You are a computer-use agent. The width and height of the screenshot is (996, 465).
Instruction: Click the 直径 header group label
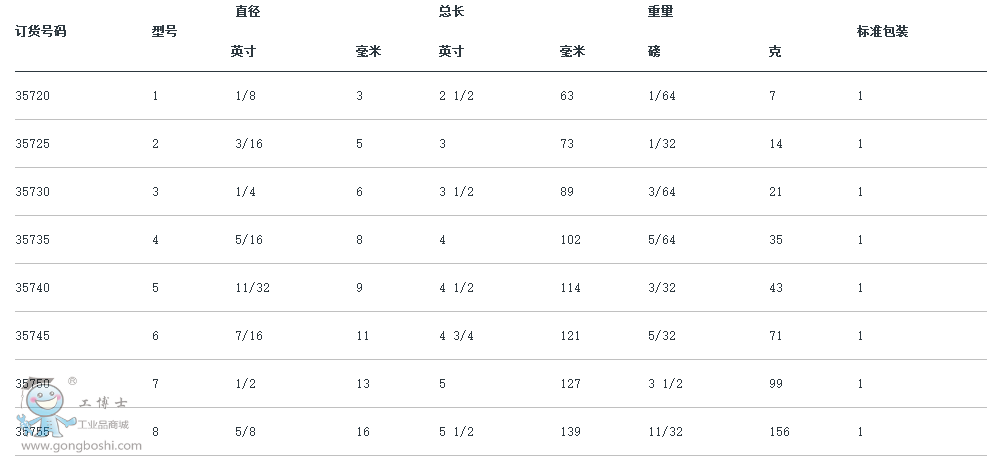click(x=247, y=12)
